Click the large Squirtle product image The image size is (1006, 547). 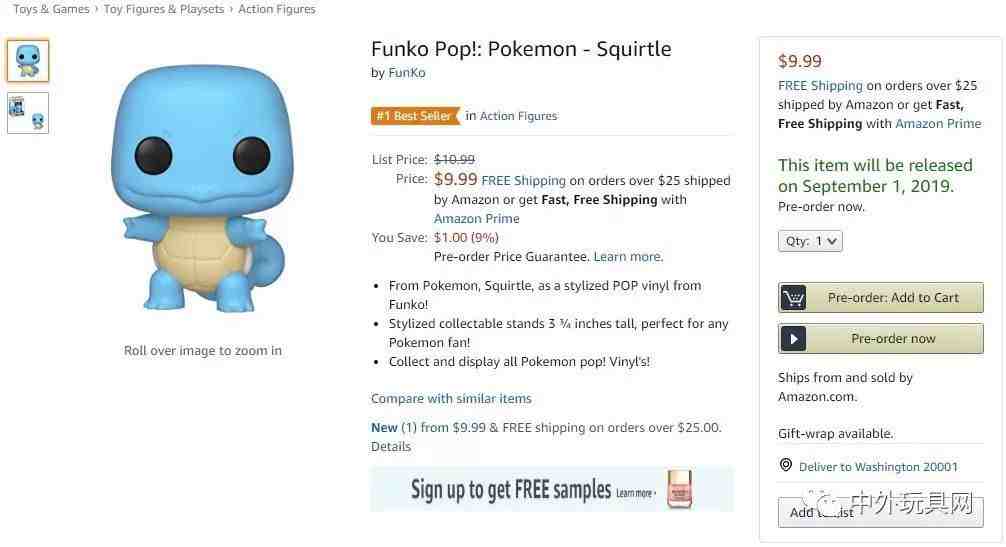[x=202, y=187]
